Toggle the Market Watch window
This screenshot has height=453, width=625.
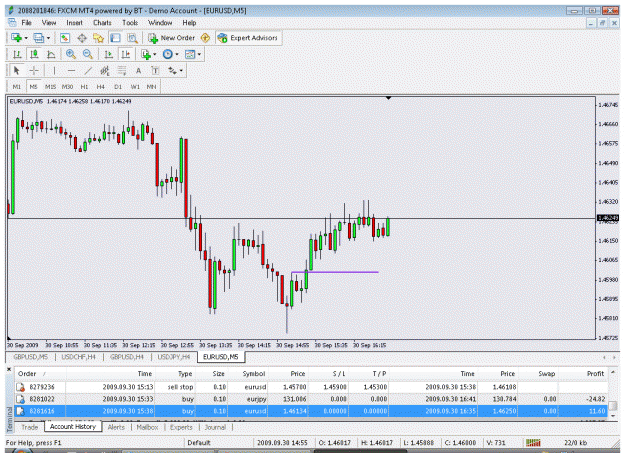tap(65, 38)
